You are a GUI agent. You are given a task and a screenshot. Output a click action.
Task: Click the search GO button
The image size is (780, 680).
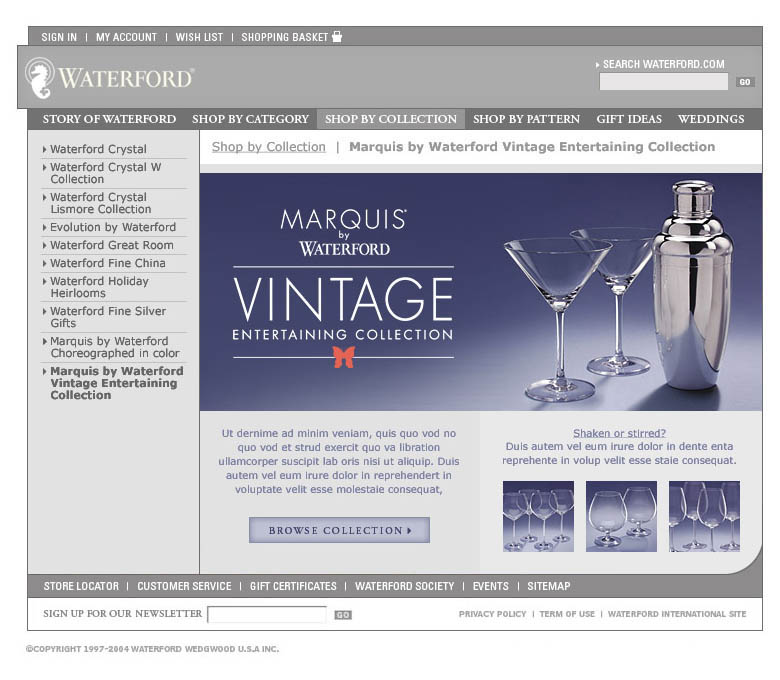click(745, 82)
